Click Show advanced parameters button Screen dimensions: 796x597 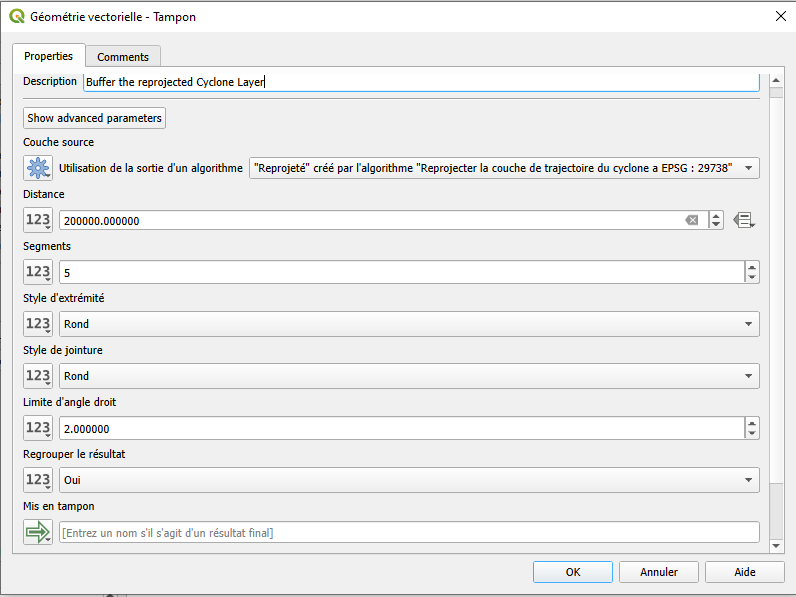pyautogui.click(x=94, y=118)
